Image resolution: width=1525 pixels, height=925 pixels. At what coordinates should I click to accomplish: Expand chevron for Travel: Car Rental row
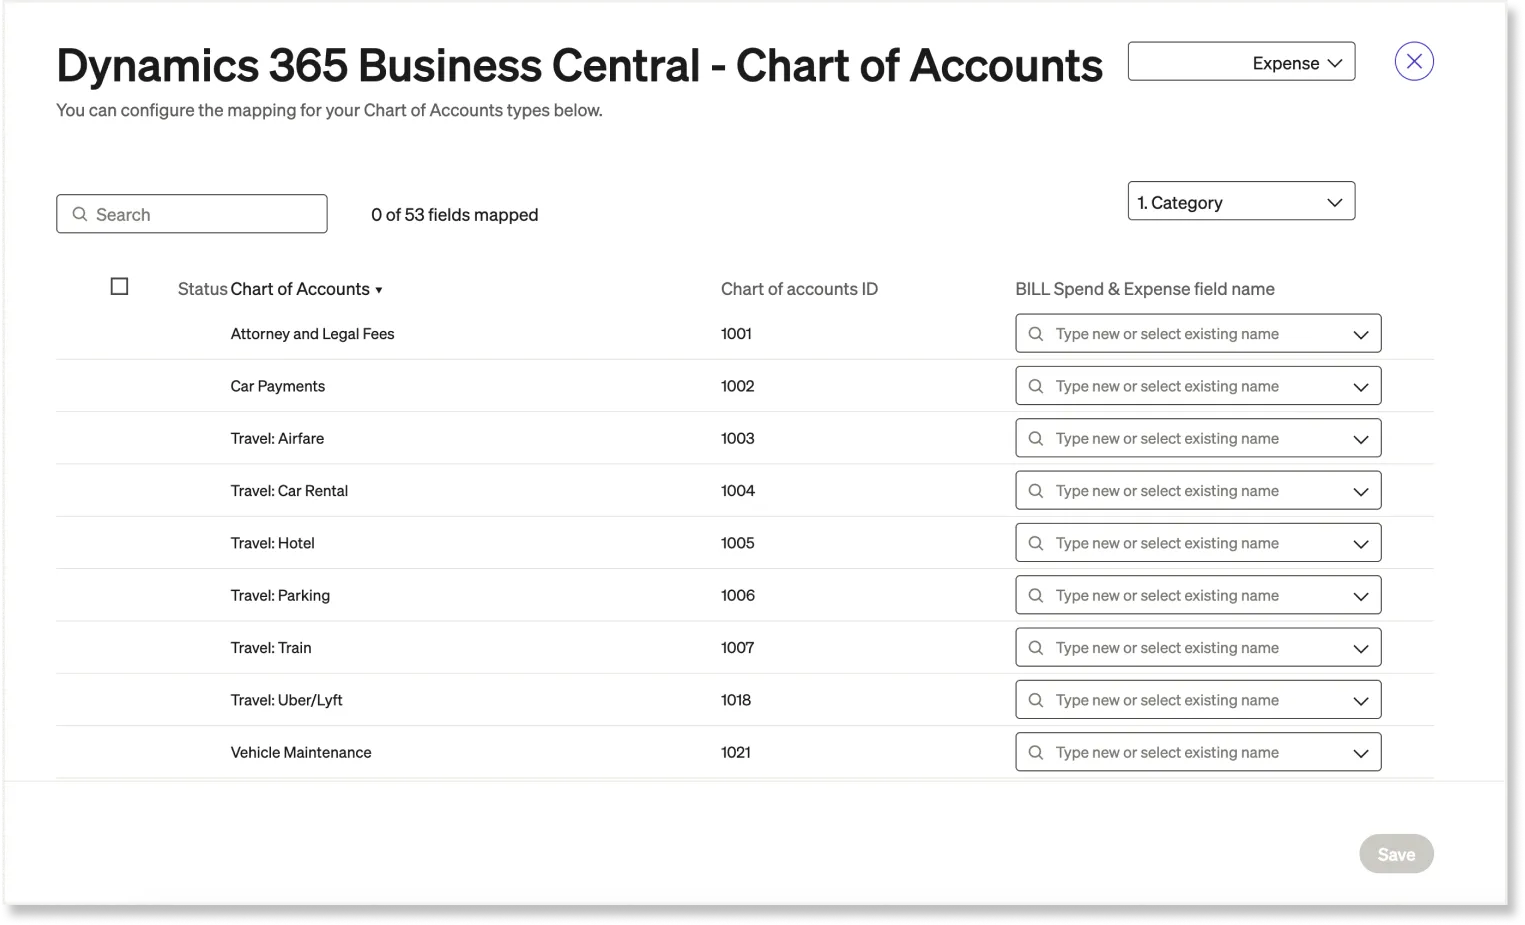[x=1360, y=491]
